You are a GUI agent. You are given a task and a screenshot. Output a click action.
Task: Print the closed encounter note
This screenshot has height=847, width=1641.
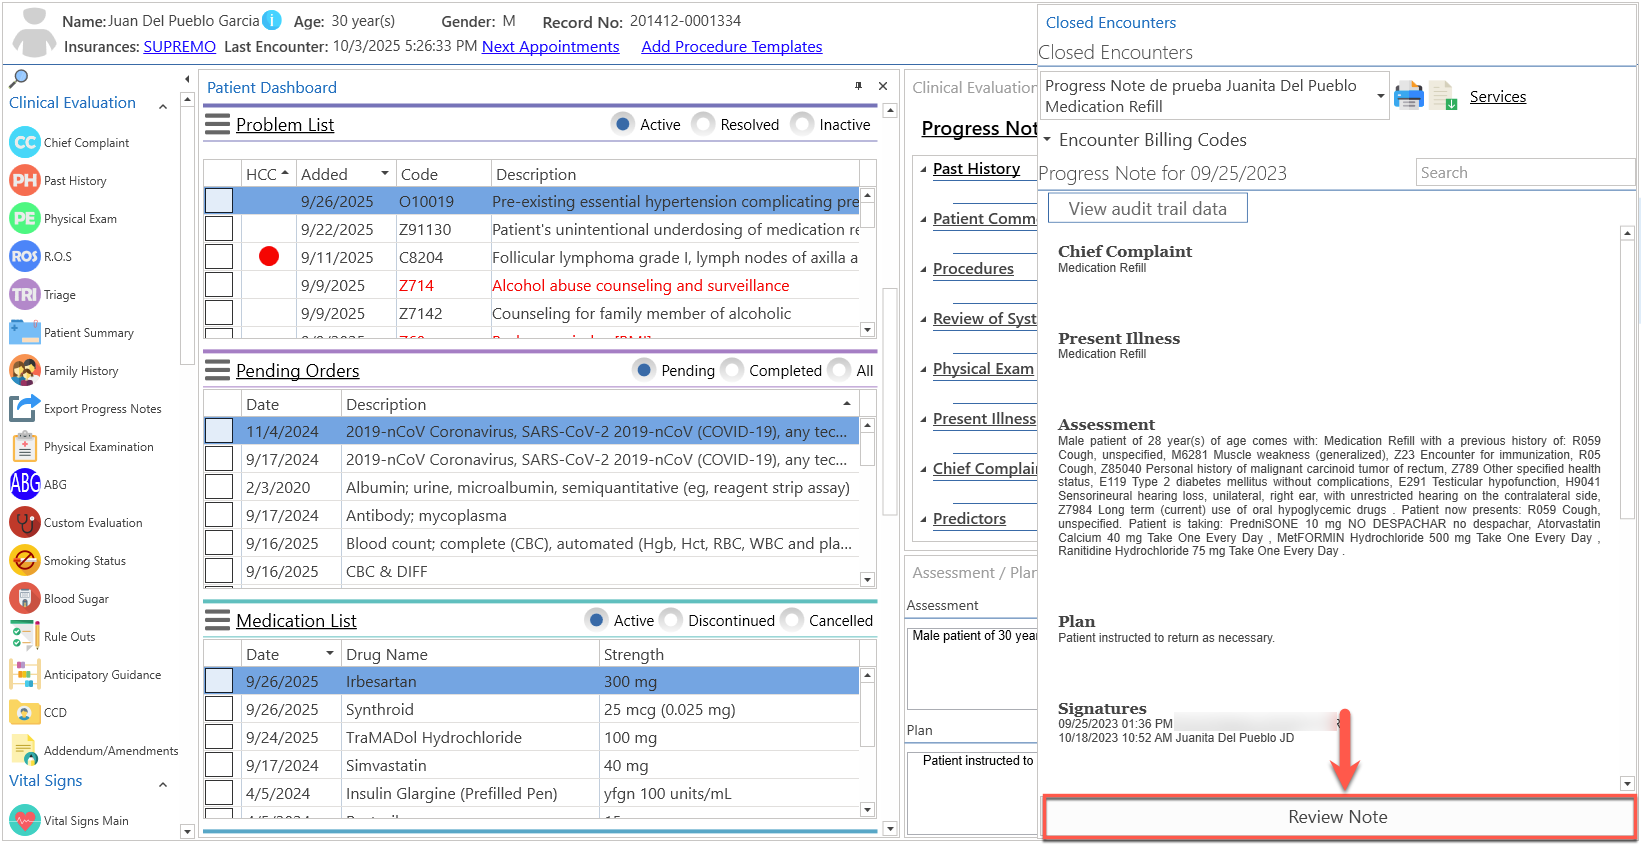coord(1408,96)
